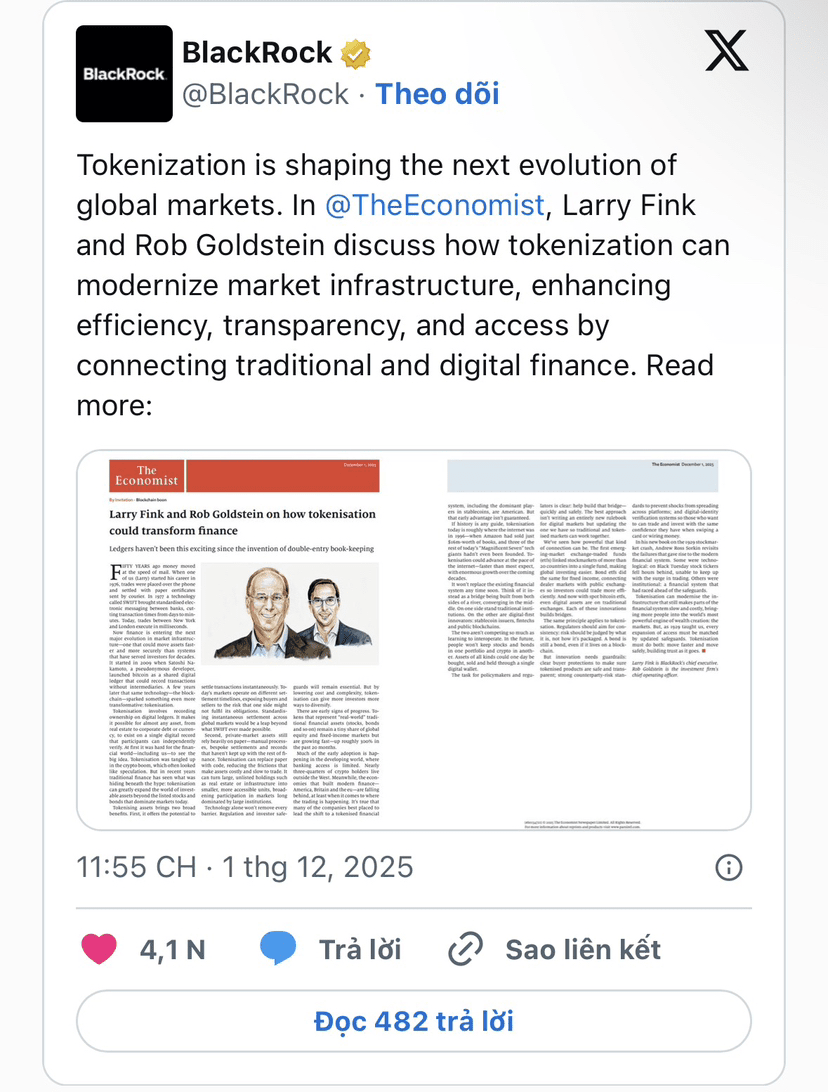This screenshot has height=1092, width=828.
Task: Click the BlackRock display name
Action: pyautogui.click(x=257, y=53)
